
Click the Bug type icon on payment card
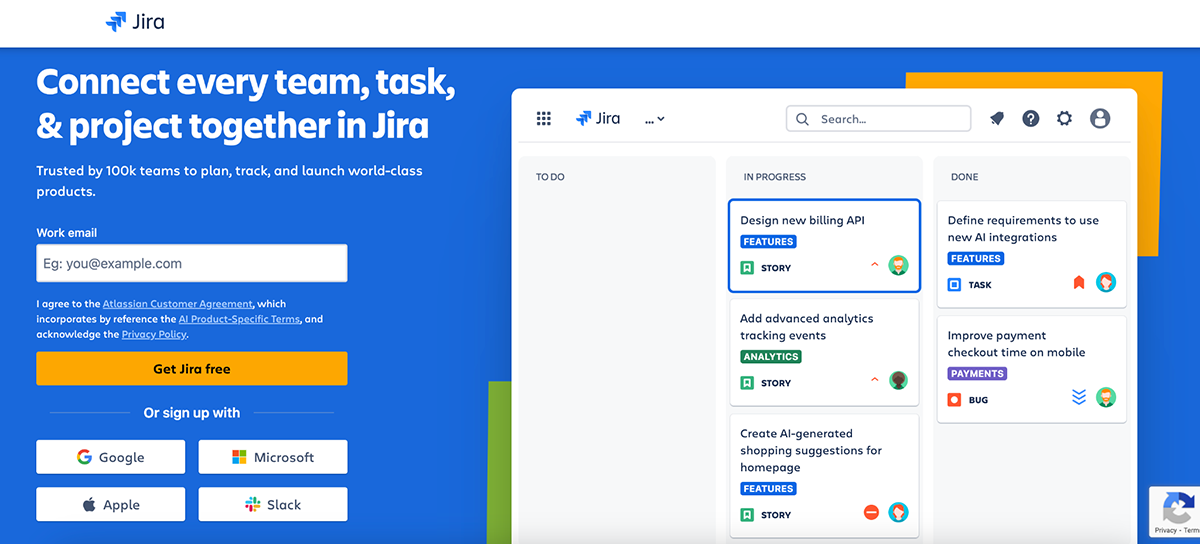955,400
